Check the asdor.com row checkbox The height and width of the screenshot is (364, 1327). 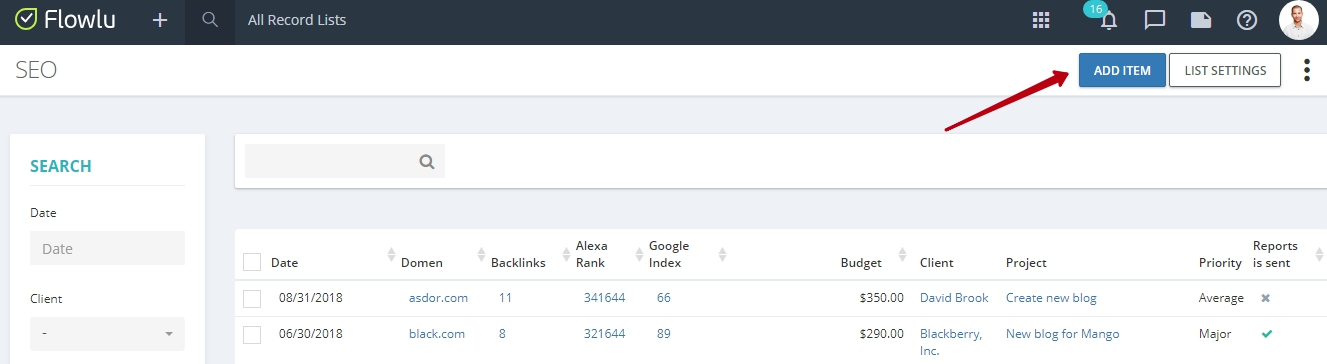point(252,298)
